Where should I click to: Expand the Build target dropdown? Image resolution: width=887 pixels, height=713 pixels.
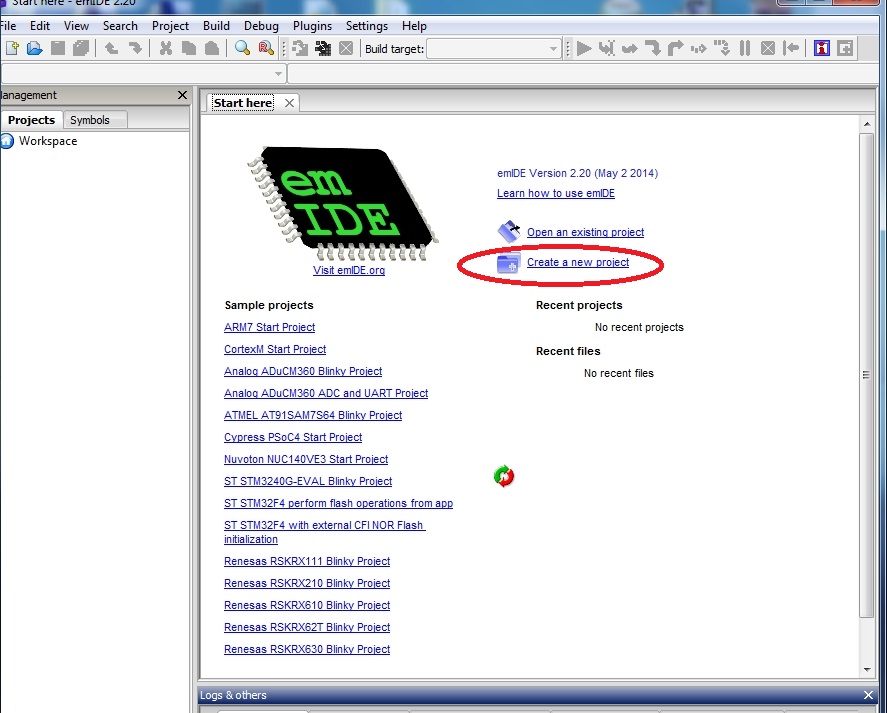click(x=553, y=49)
